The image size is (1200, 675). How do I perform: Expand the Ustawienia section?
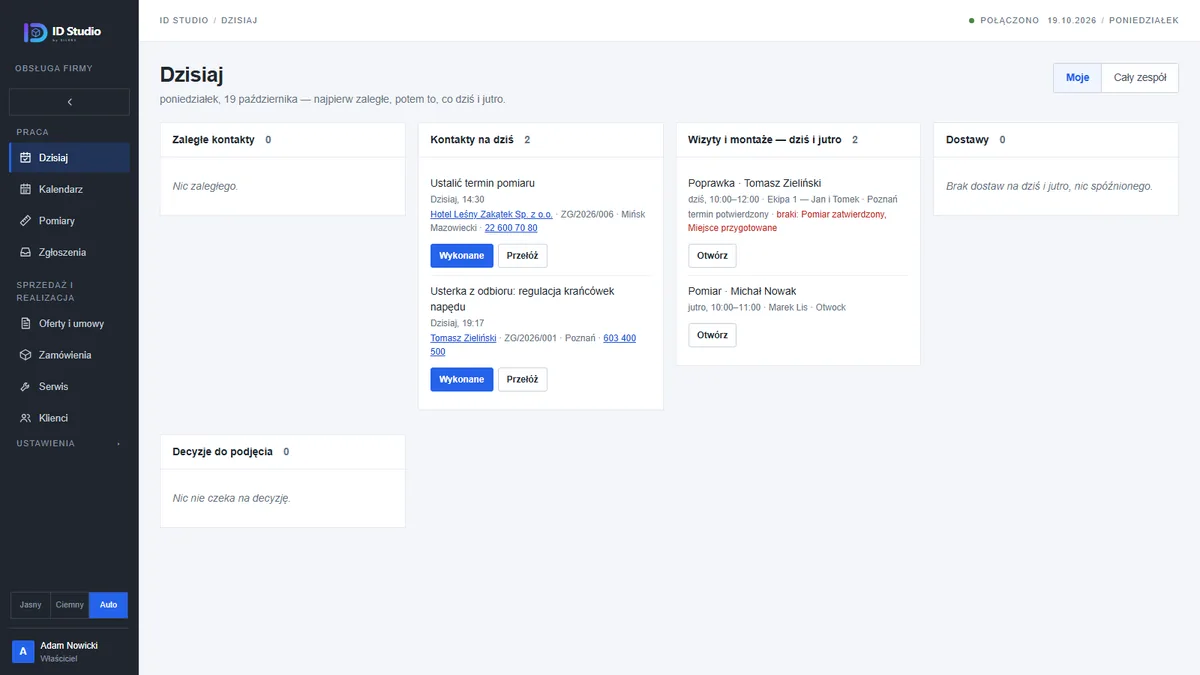(x=68, y=443)
